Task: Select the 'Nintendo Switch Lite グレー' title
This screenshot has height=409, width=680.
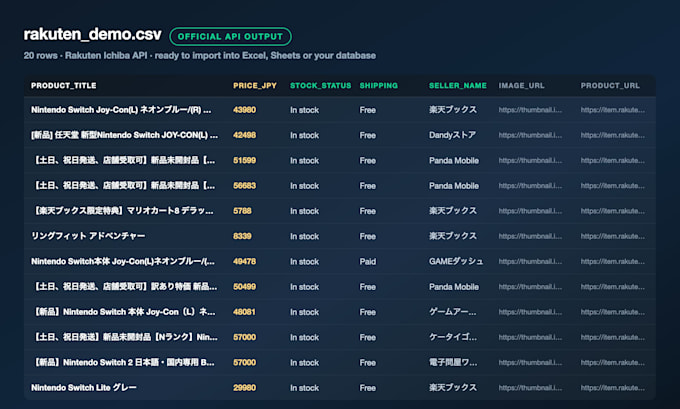Action: pos(84,387)
